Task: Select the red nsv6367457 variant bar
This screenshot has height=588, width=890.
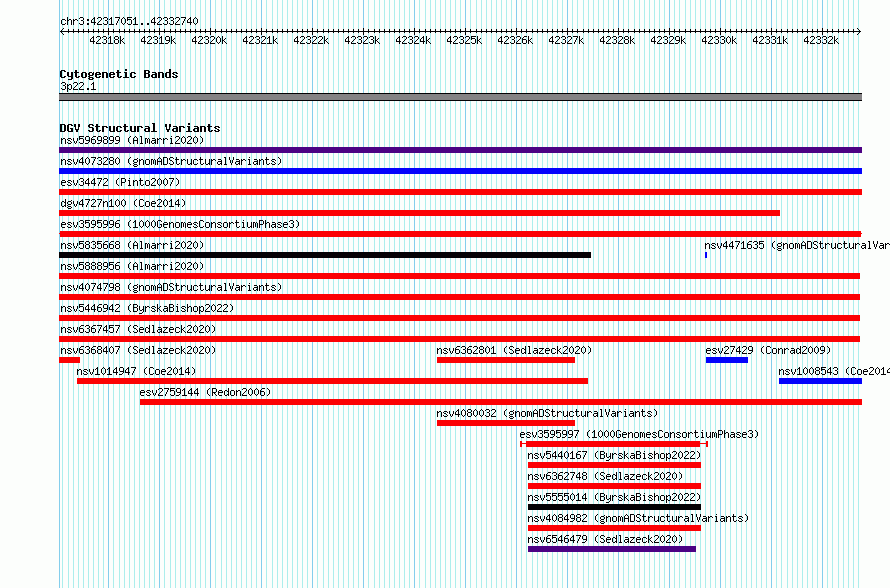Action: (459, 339)
